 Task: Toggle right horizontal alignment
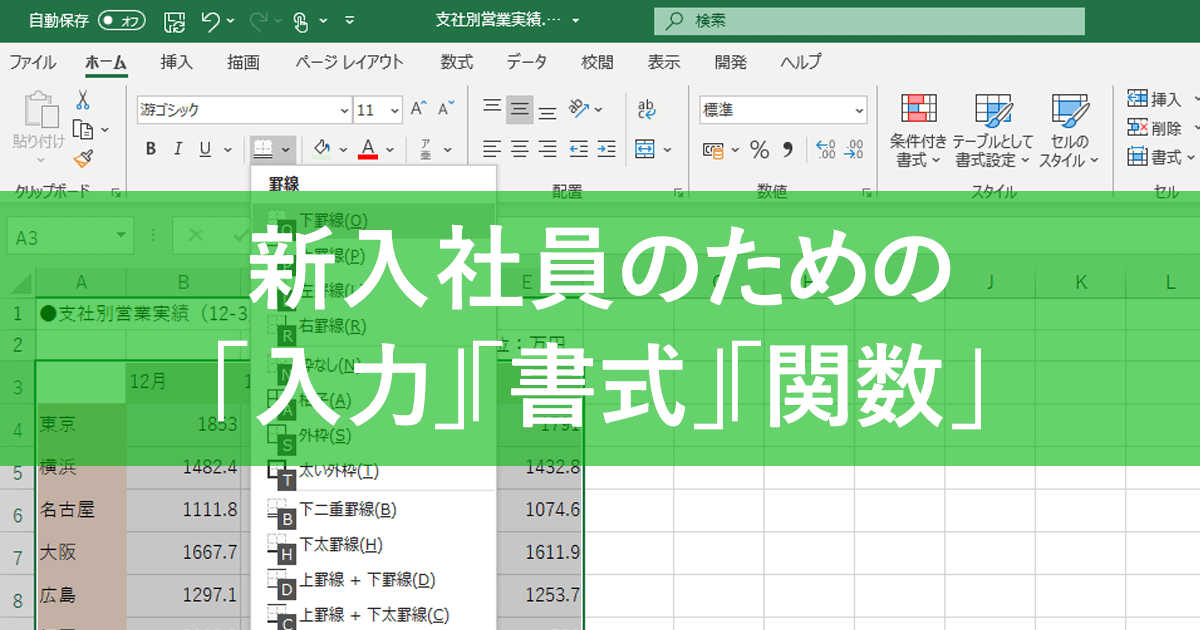click(x=547, y=149)
